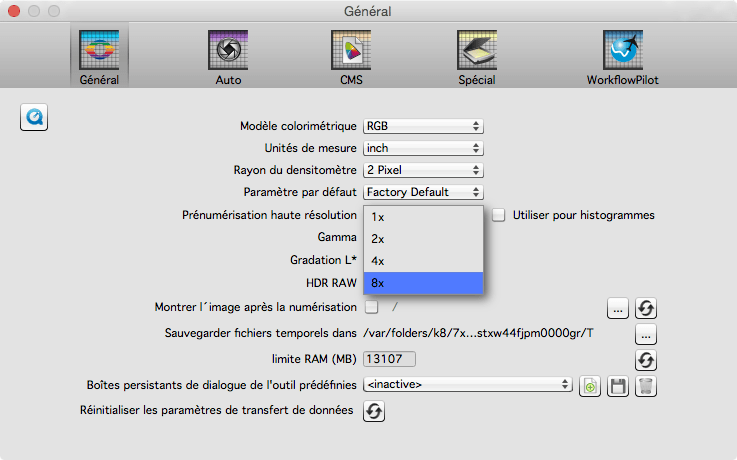This screenshot has width=737, height=460.
Task: Reset data transfer parameters
Action: pyautogui.click(x=373, y=411)
